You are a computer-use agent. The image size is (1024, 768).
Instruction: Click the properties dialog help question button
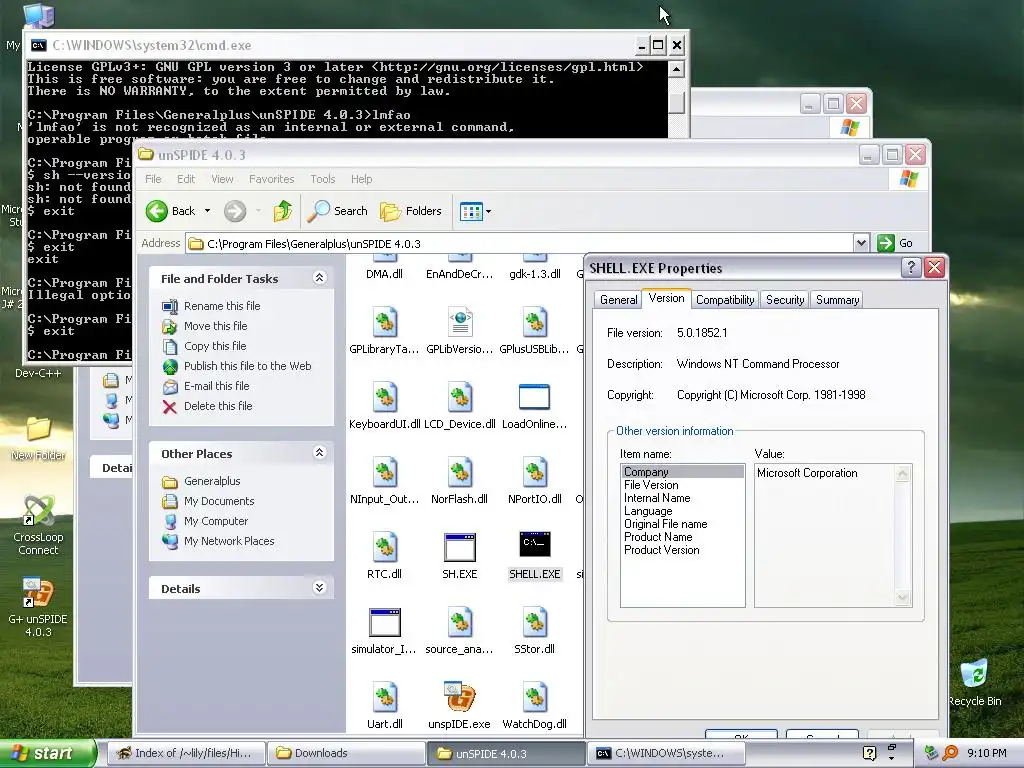pos(910,267)
